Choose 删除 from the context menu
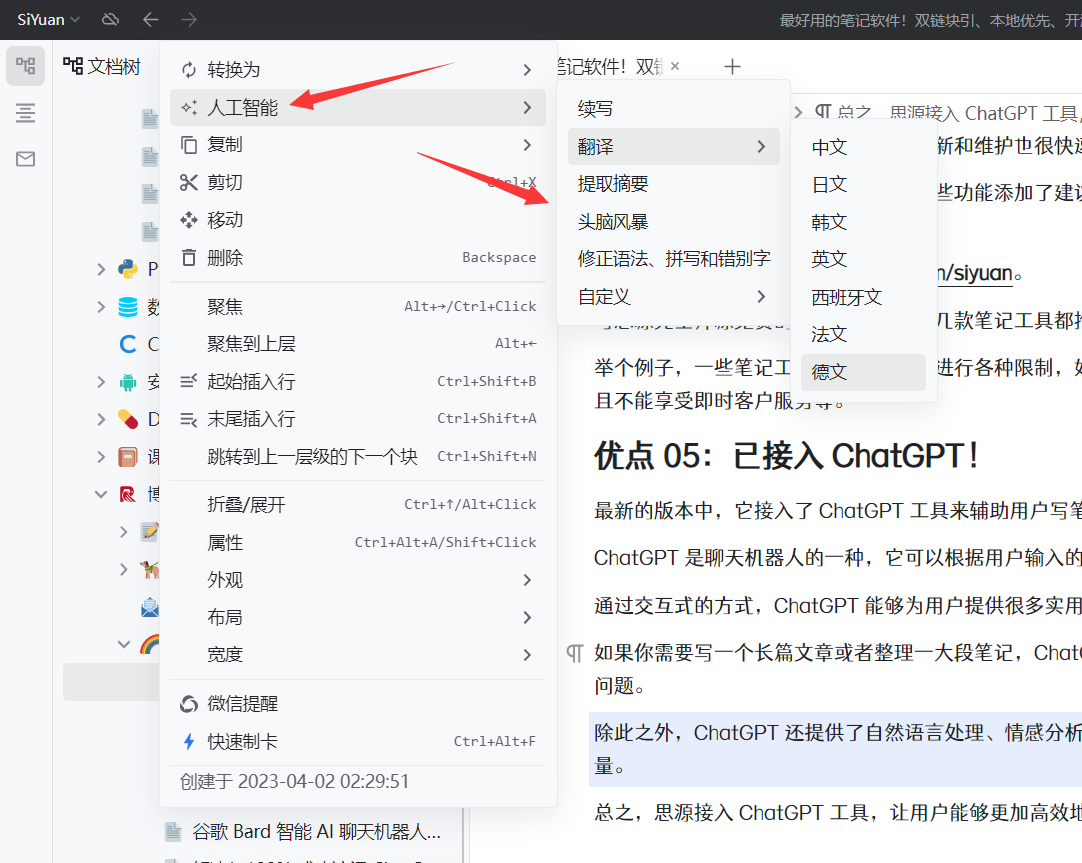 point(357,258)
